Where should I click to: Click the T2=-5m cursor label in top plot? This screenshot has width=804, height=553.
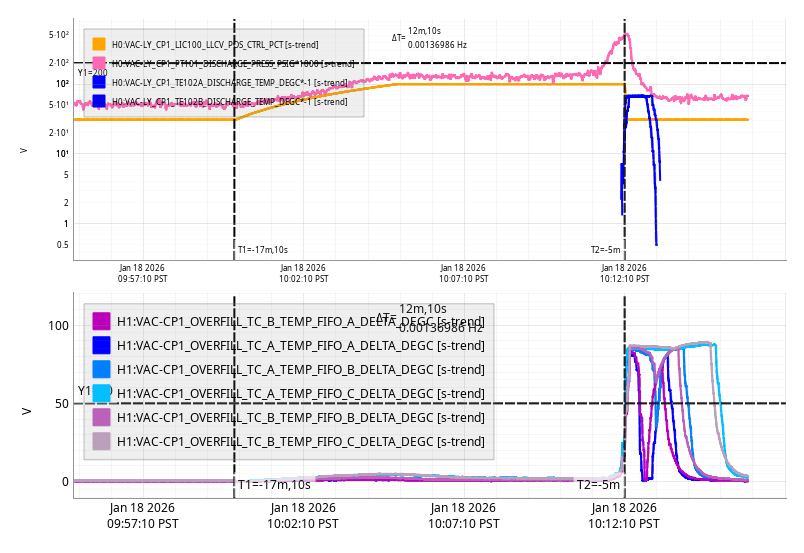pyautogui.click(x=605, y=250)
